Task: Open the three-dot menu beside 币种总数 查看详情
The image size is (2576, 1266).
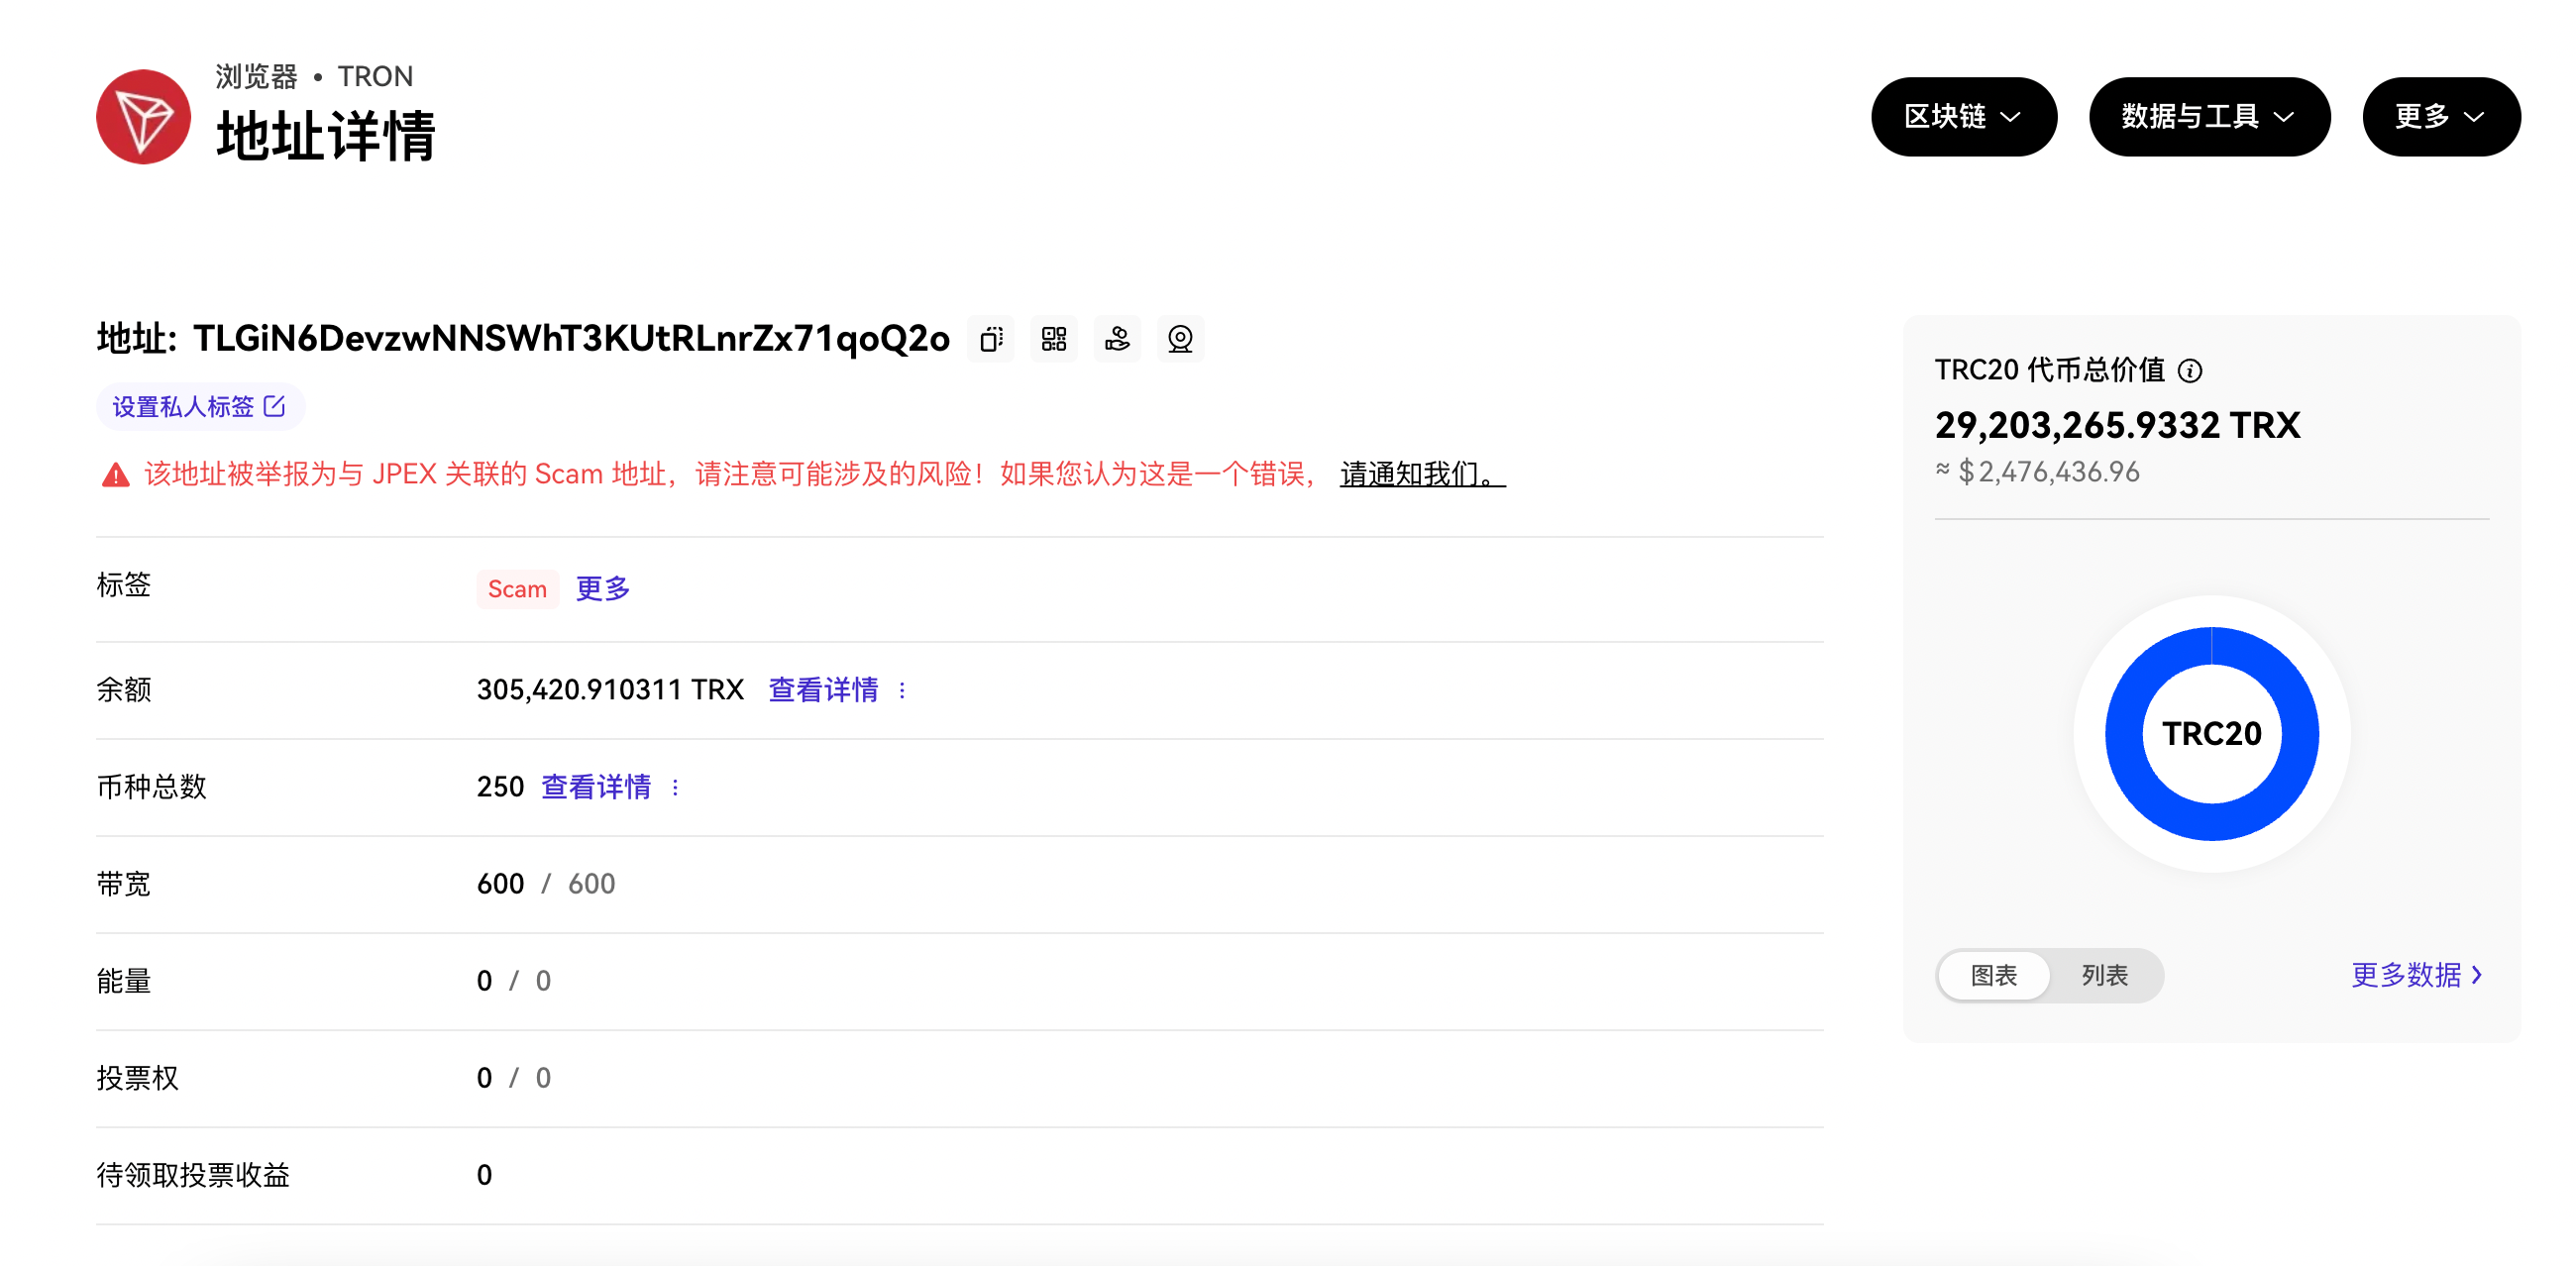Action: (675, 787)
